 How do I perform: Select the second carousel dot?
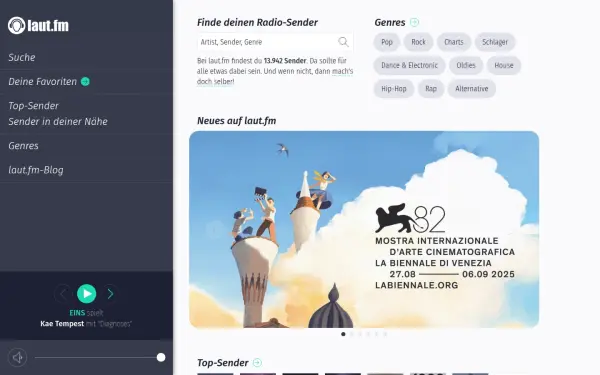tap(352, 334)
